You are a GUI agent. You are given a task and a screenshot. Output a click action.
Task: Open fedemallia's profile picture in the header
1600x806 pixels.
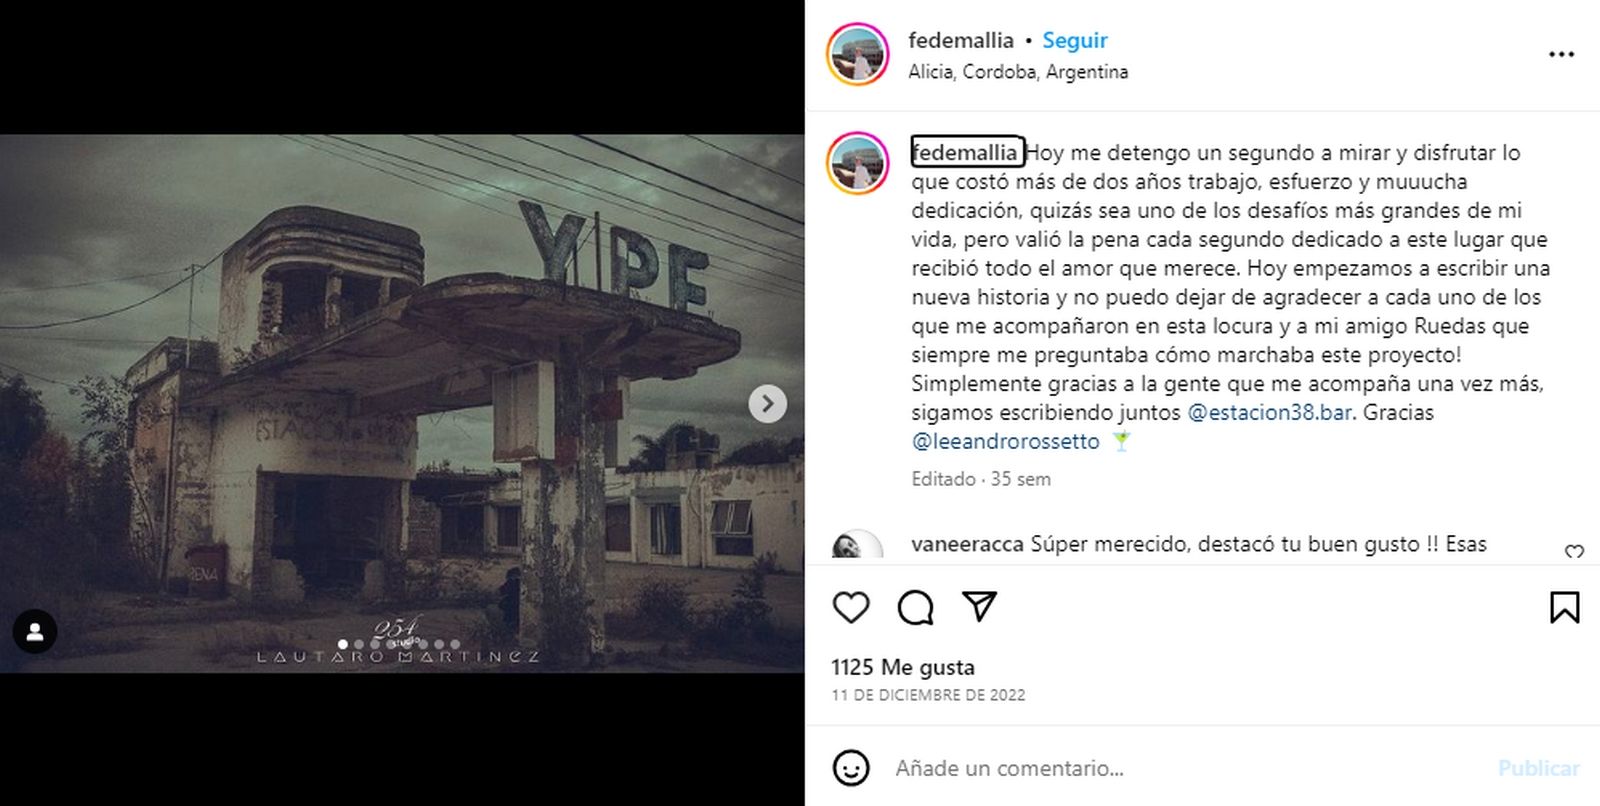pyautogui.click(x=858, y=54)
